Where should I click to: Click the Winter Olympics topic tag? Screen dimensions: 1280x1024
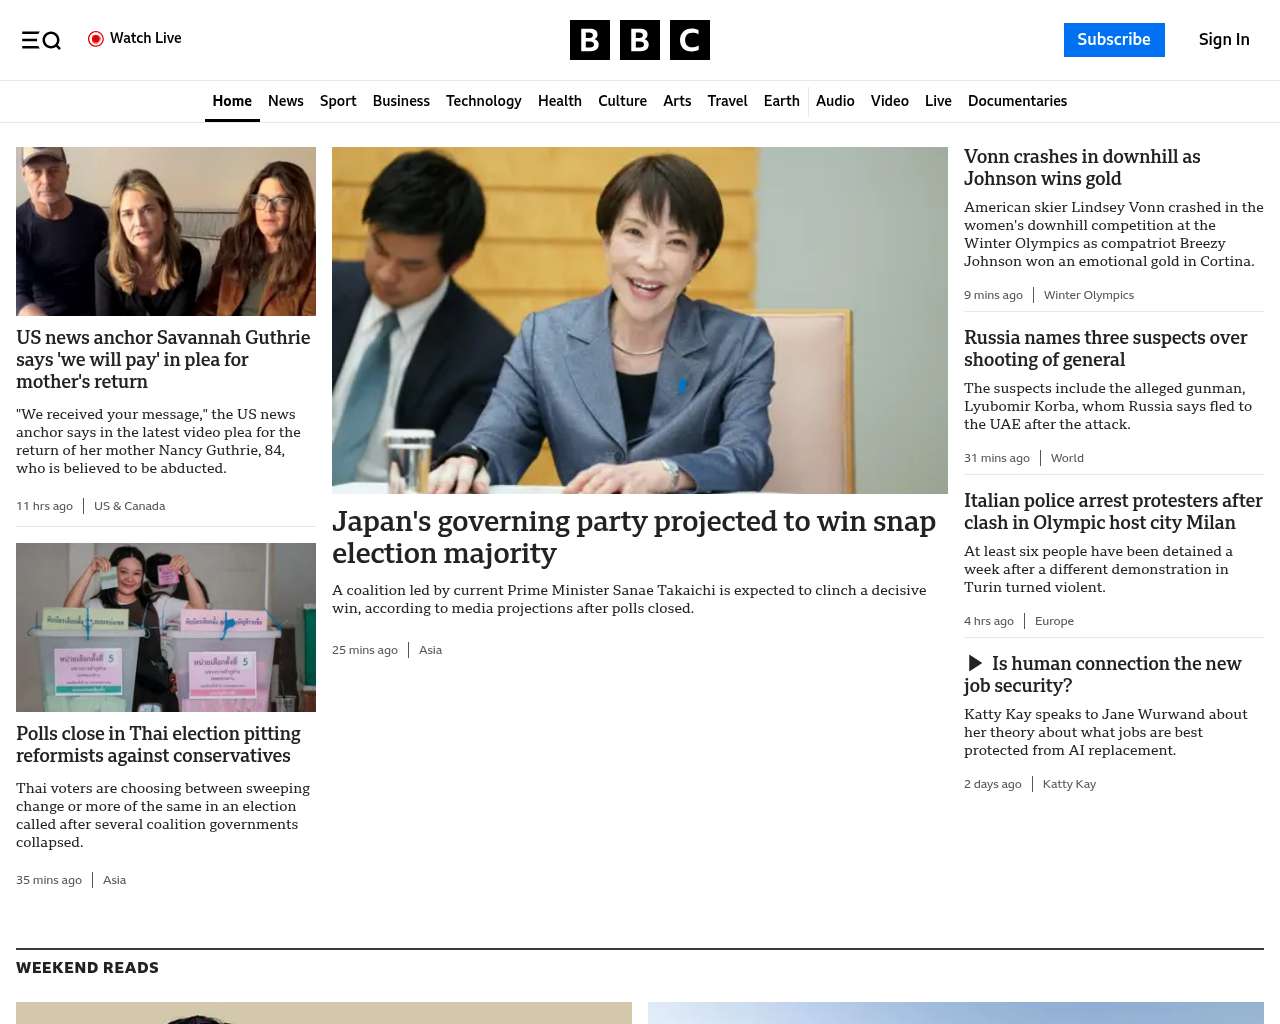pyautogui.click(x=1088, y=295)
